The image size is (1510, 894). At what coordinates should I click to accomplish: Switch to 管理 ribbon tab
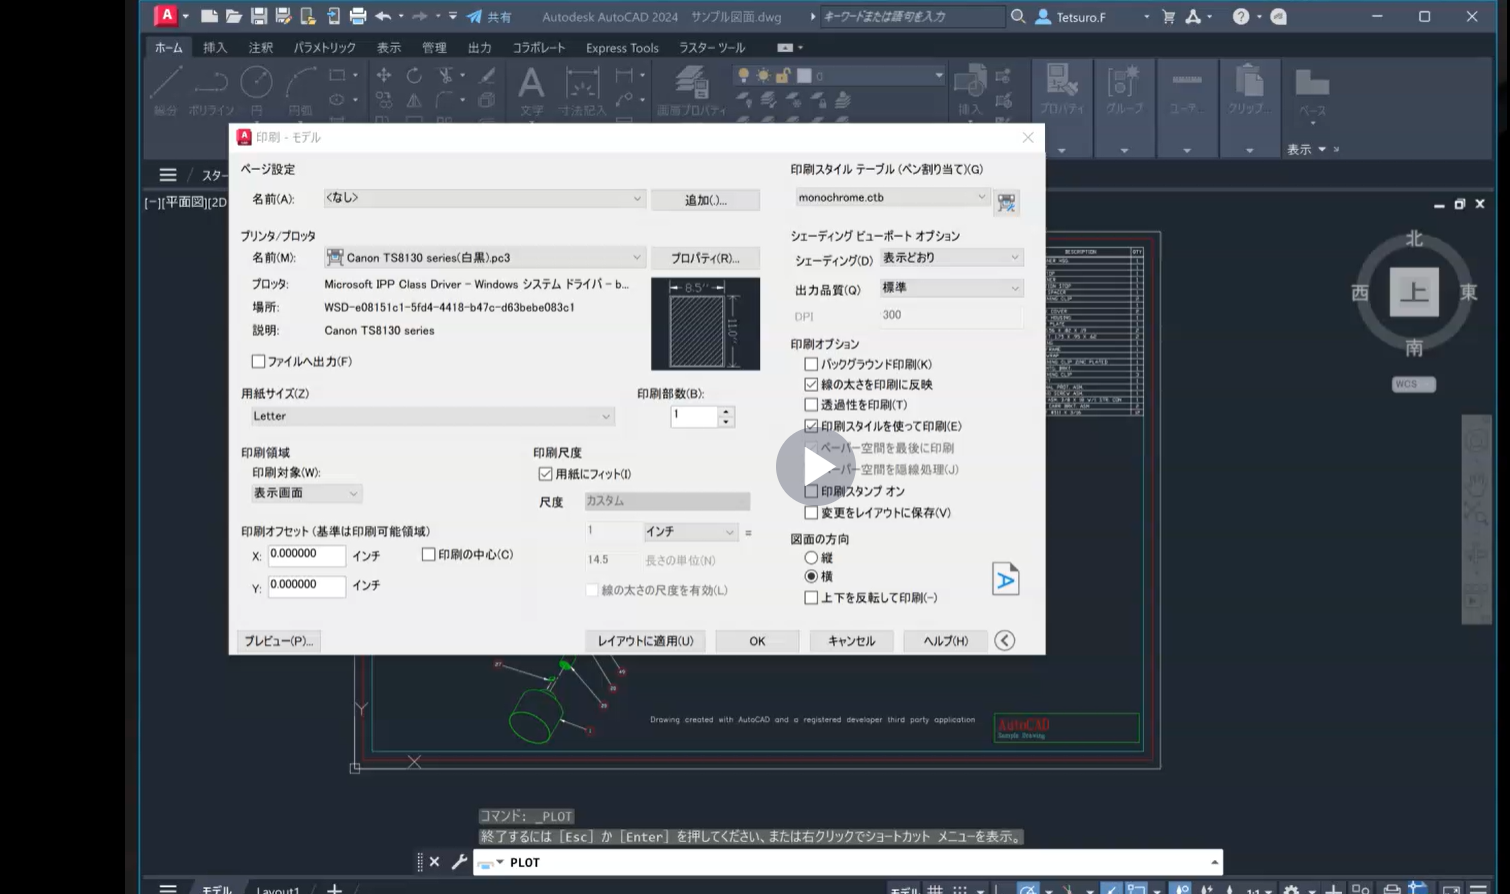[x=434, y=47]
